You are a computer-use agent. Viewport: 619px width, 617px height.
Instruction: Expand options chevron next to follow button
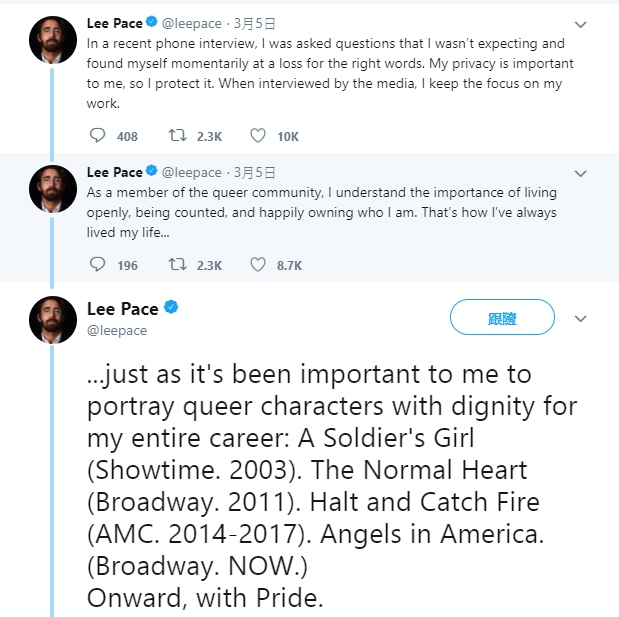581,318
